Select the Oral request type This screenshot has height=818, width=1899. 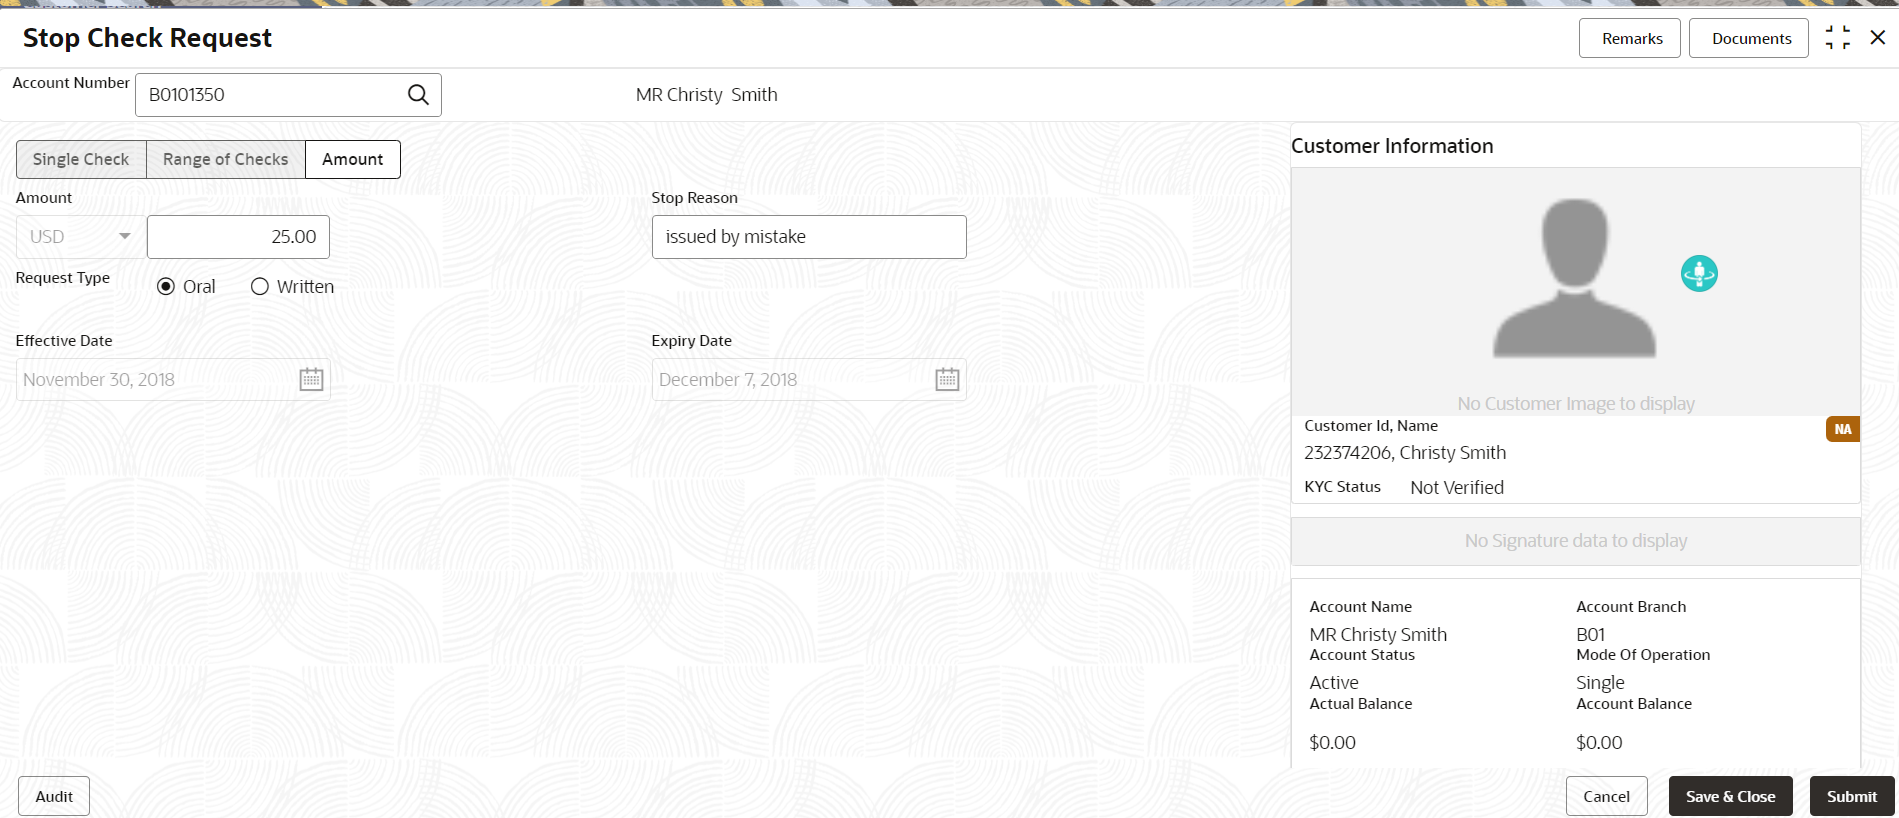[166, 287]
